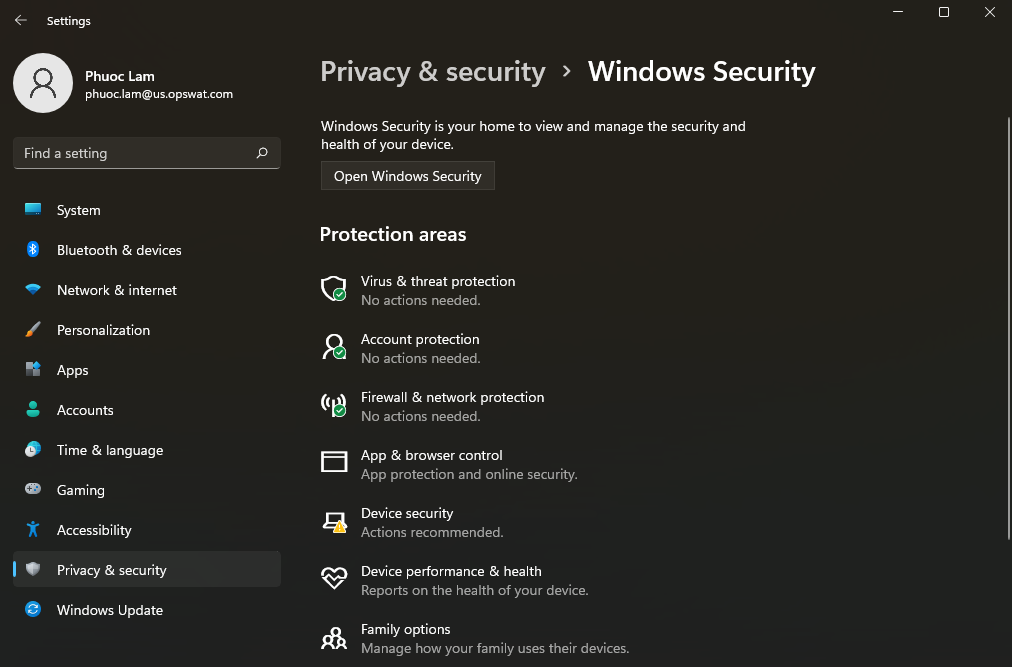Select Network & internet
1012x667 pixels.
[x=147, y=290]
